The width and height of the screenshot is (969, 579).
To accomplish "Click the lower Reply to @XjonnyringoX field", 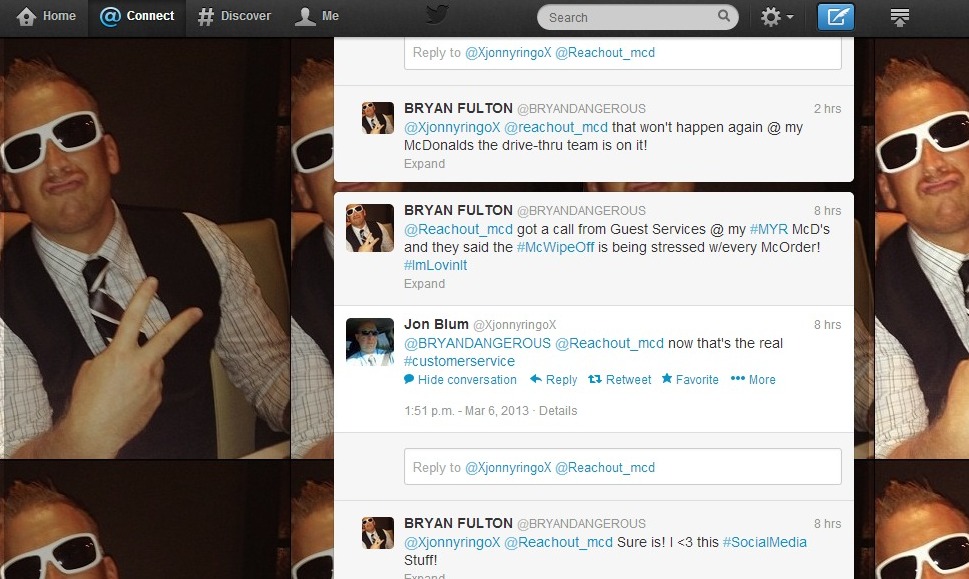I will [x=622, y=467].
